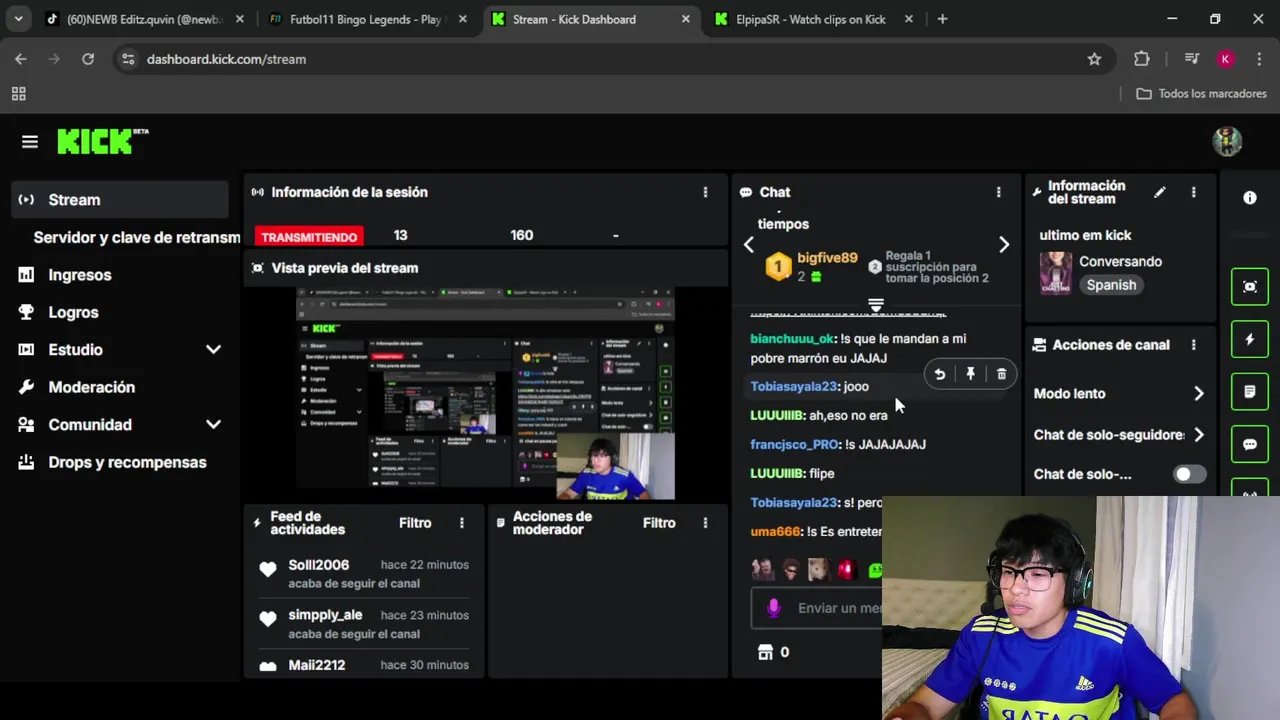
Task: Open Información del stream three-dot menu
Action: click(x=1193, y=192)
